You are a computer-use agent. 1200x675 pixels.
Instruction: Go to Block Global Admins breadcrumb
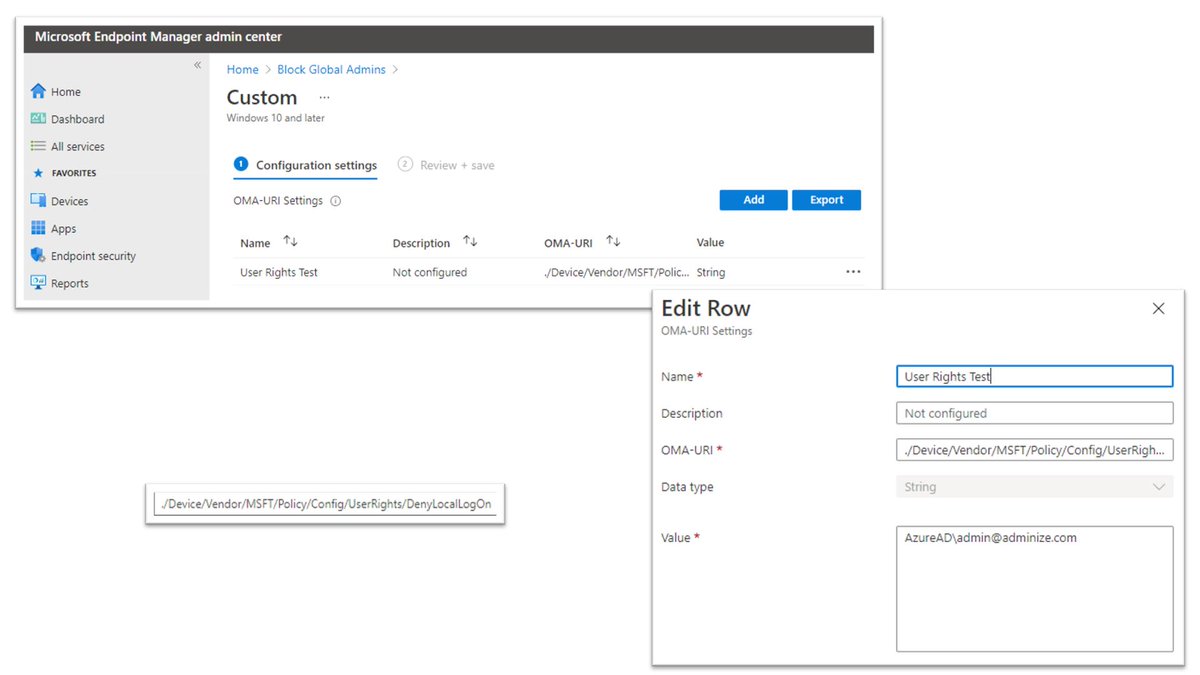click(332, 70)
